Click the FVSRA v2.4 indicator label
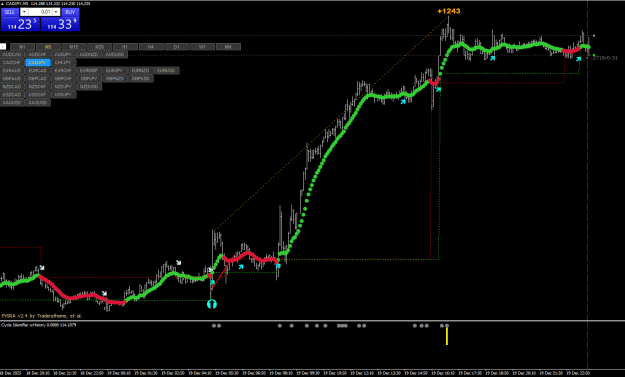 pos(41,316)
